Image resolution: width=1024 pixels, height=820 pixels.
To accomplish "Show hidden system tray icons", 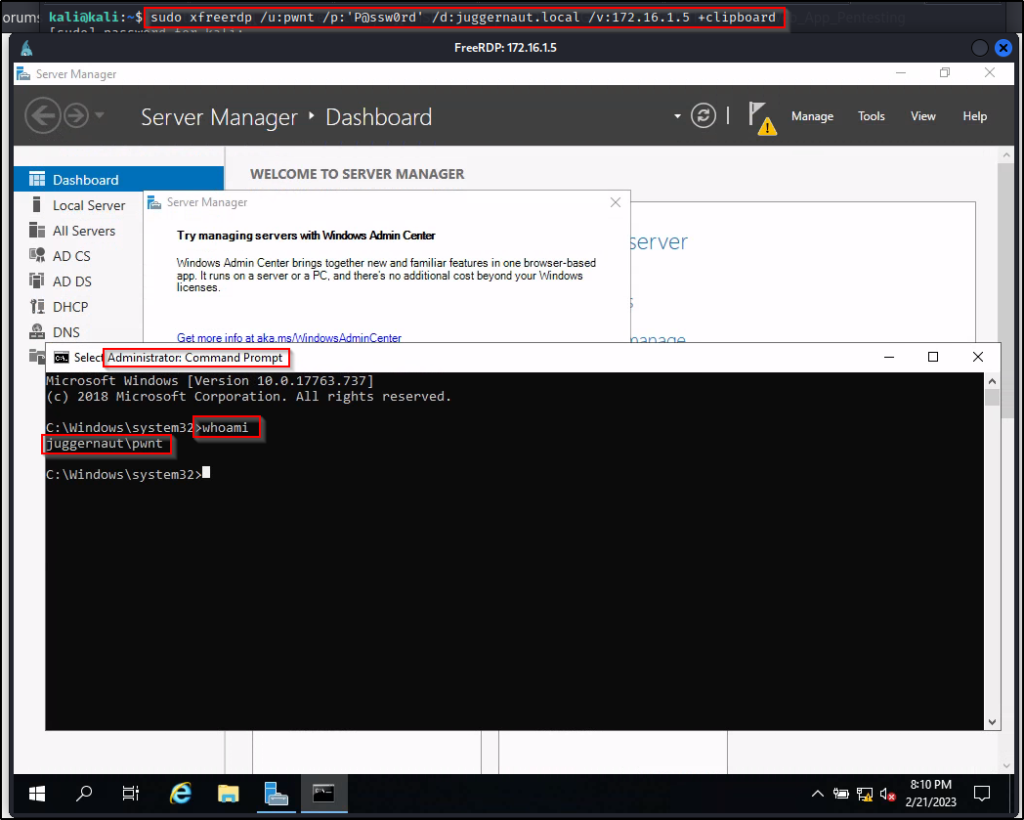I will [817, 795].
